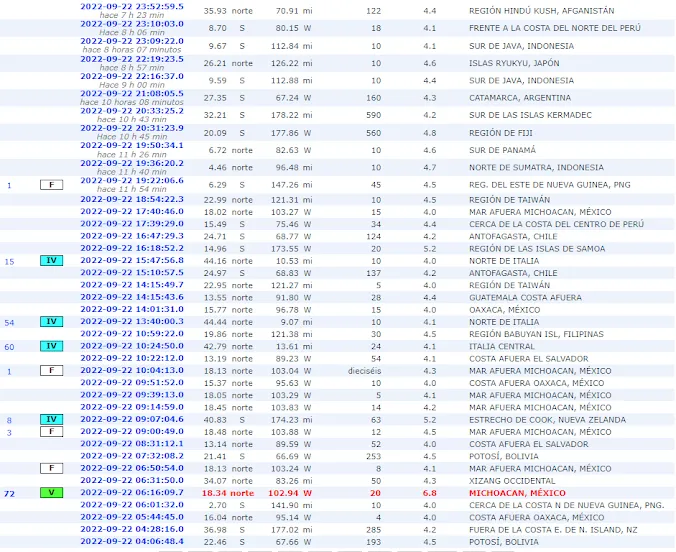Viewport: 676px width, 552px height.
Task: Open the 2022-09-22 22:16:37.0 event link
Action: pyautogui.click(x=132, y=76)
